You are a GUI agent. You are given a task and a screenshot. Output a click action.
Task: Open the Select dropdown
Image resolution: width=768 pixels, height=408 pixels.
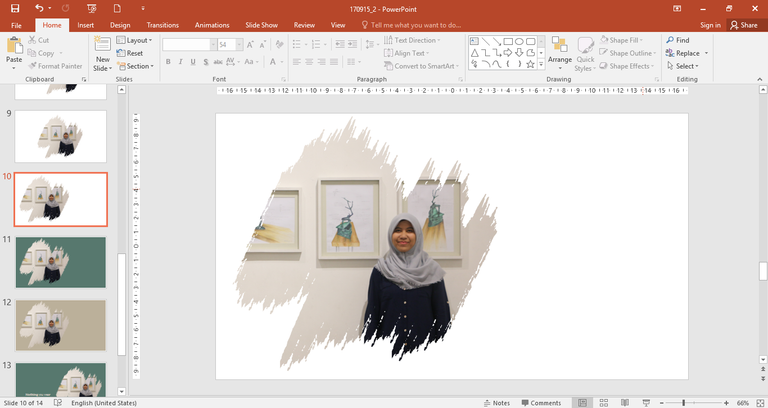point(683,66)
